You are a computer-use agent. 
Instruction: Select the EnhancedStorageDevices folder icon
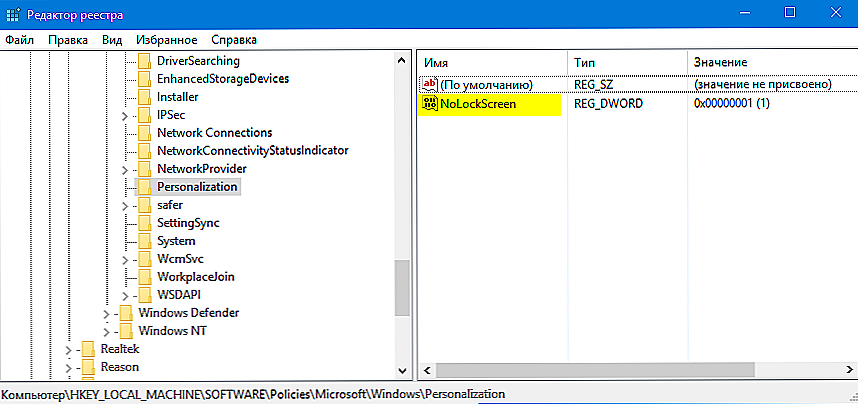tap(144, 79)
